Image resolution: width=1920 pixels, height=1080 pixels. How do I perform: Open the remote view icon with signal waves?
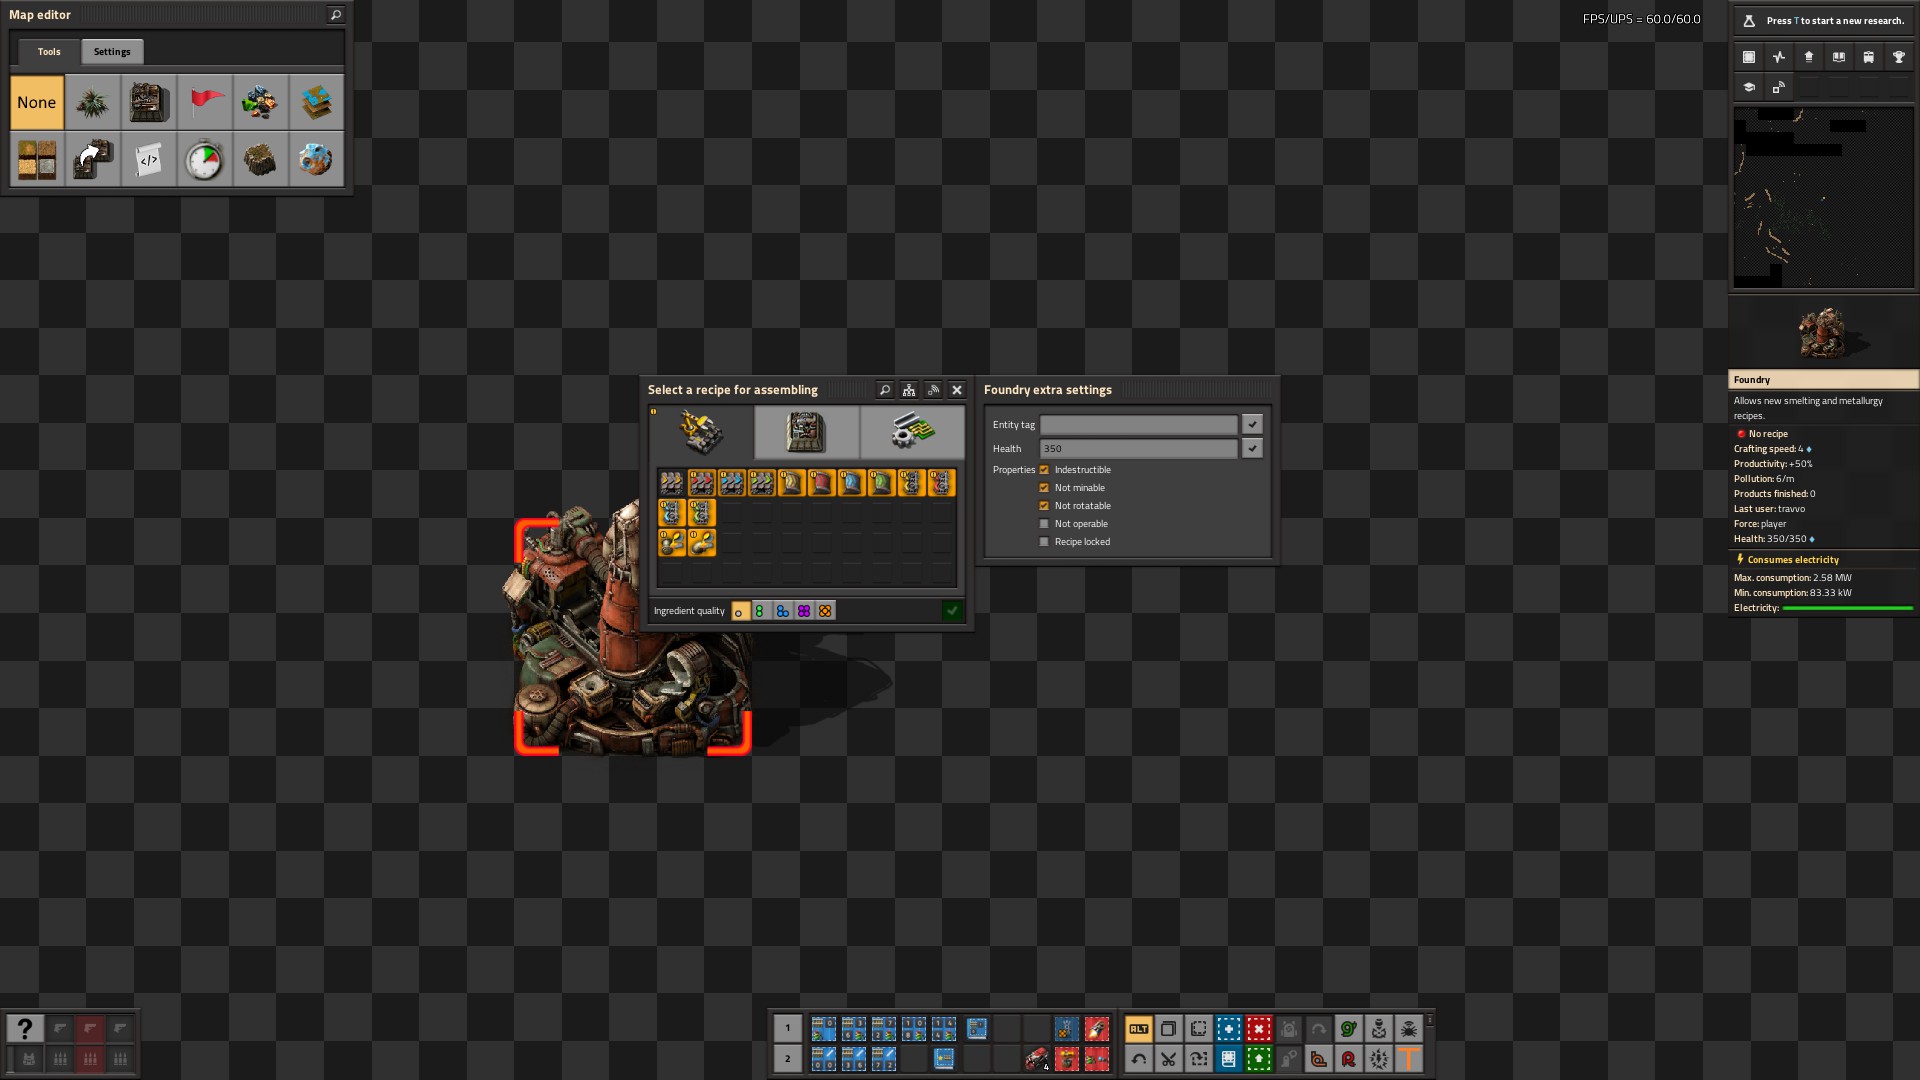click(1779, 87)
